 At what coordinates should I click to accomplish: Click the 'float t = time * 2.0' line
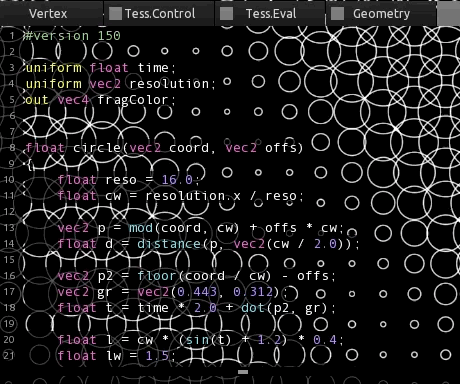point(197,308)
